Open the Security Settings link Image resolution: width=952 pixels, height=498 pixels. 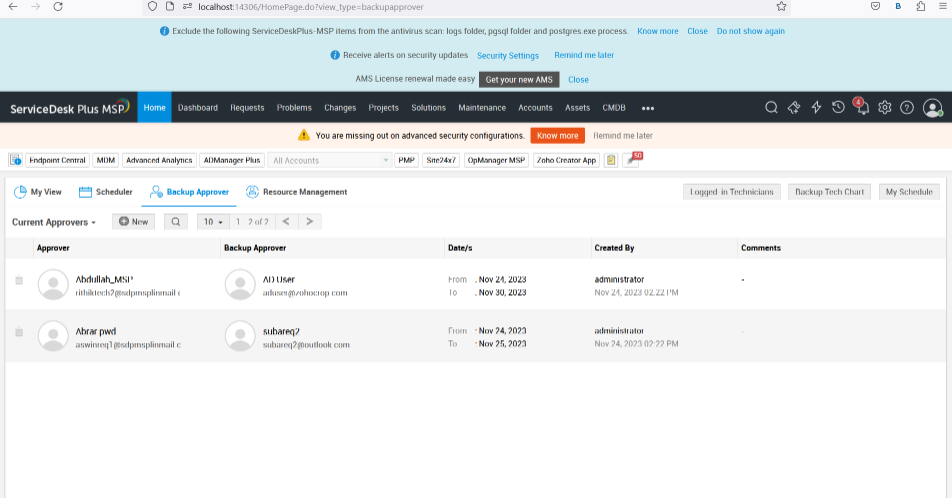[x=508, y=56]
